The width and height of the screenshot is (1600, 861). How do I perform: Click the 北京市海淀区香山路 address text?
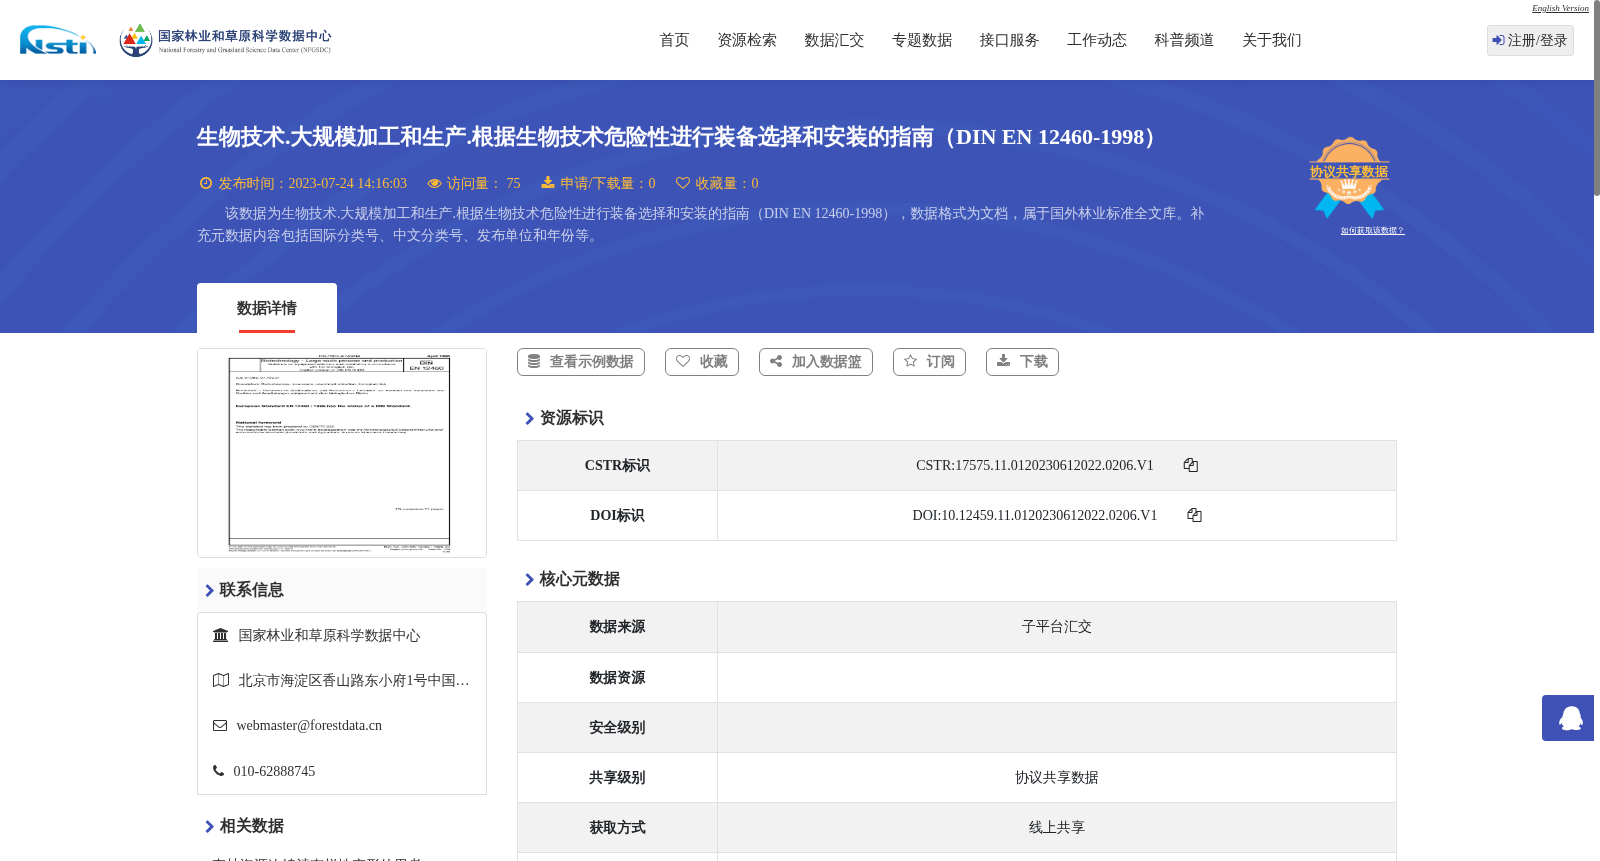(354, 680)
